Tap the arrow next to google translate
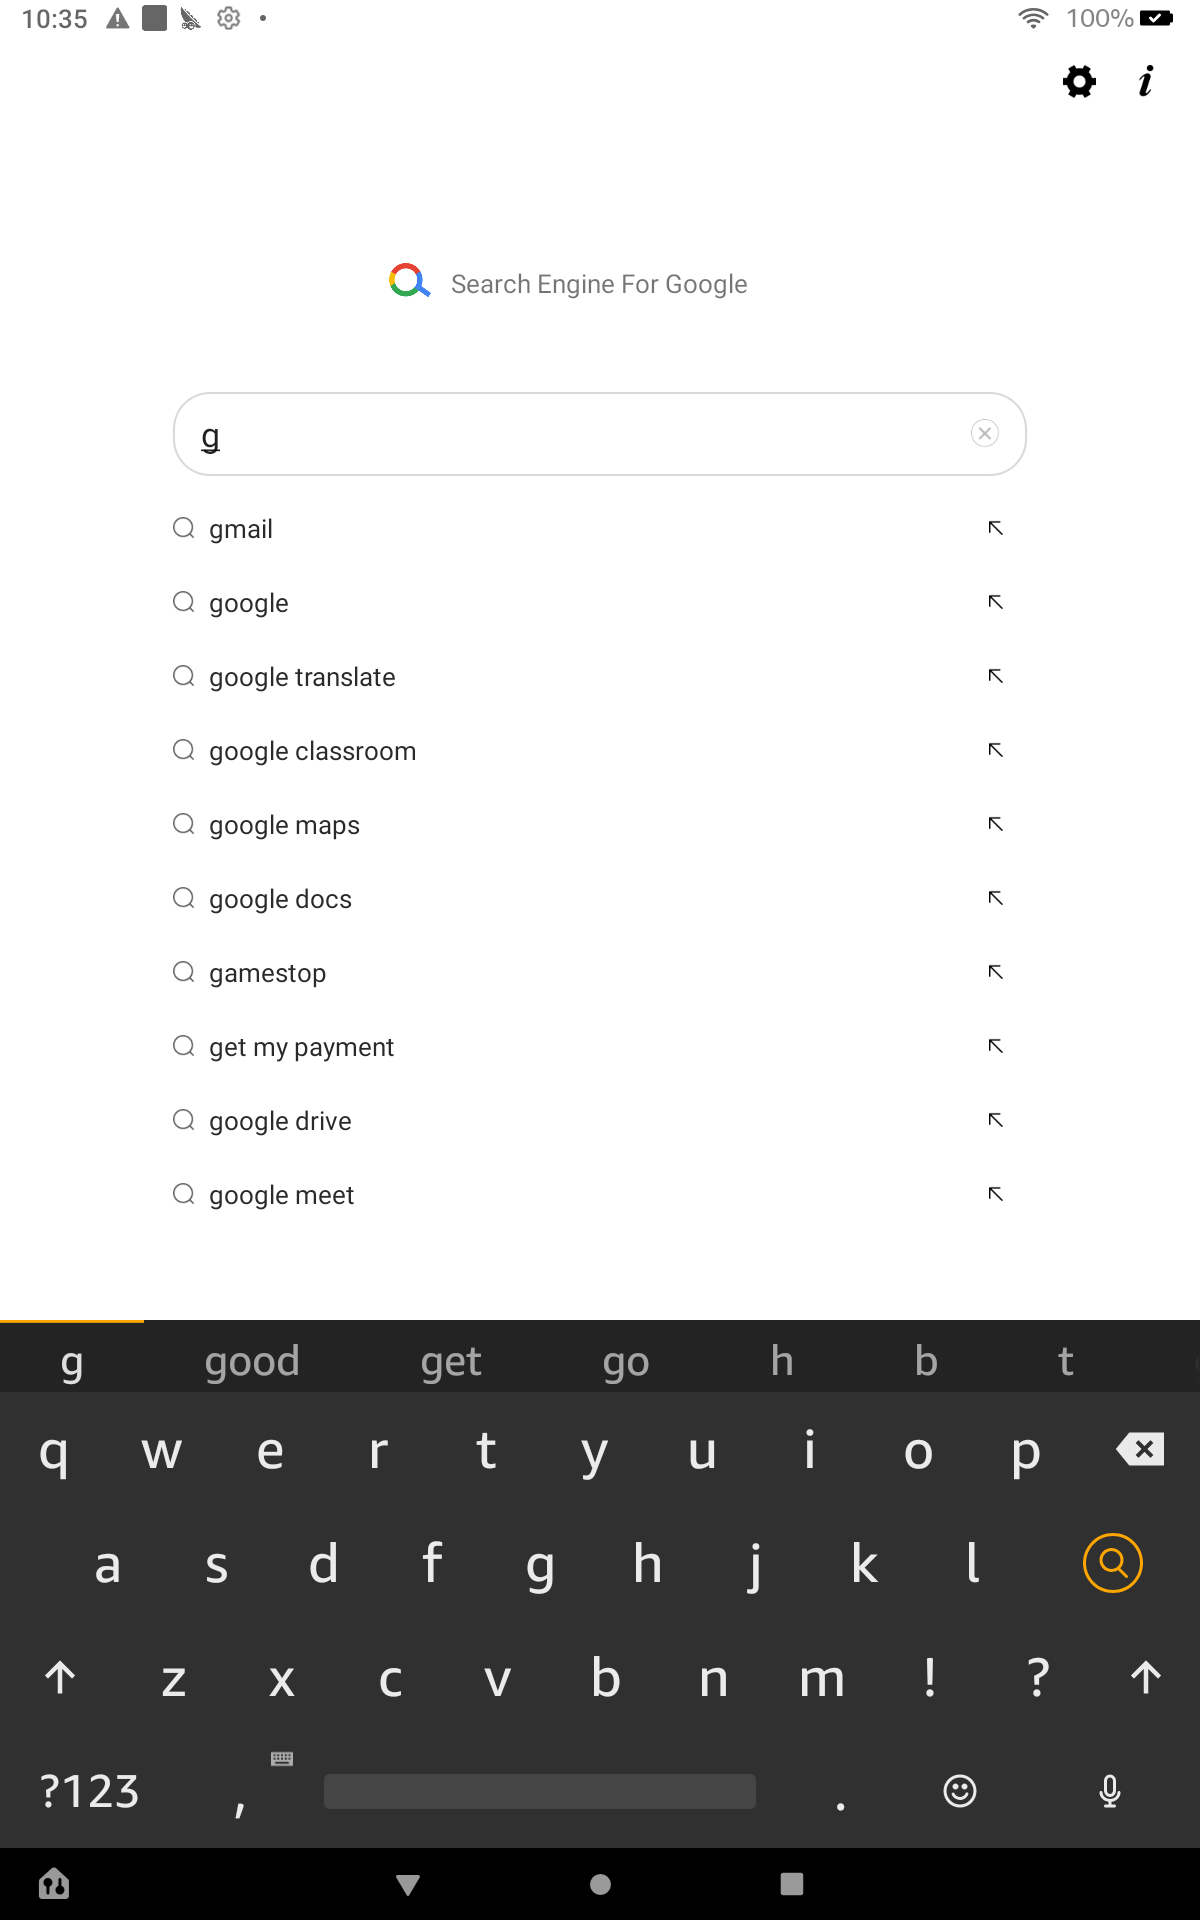The width and height of the screenshot is (1200, 1920). (x=995, y=676)
